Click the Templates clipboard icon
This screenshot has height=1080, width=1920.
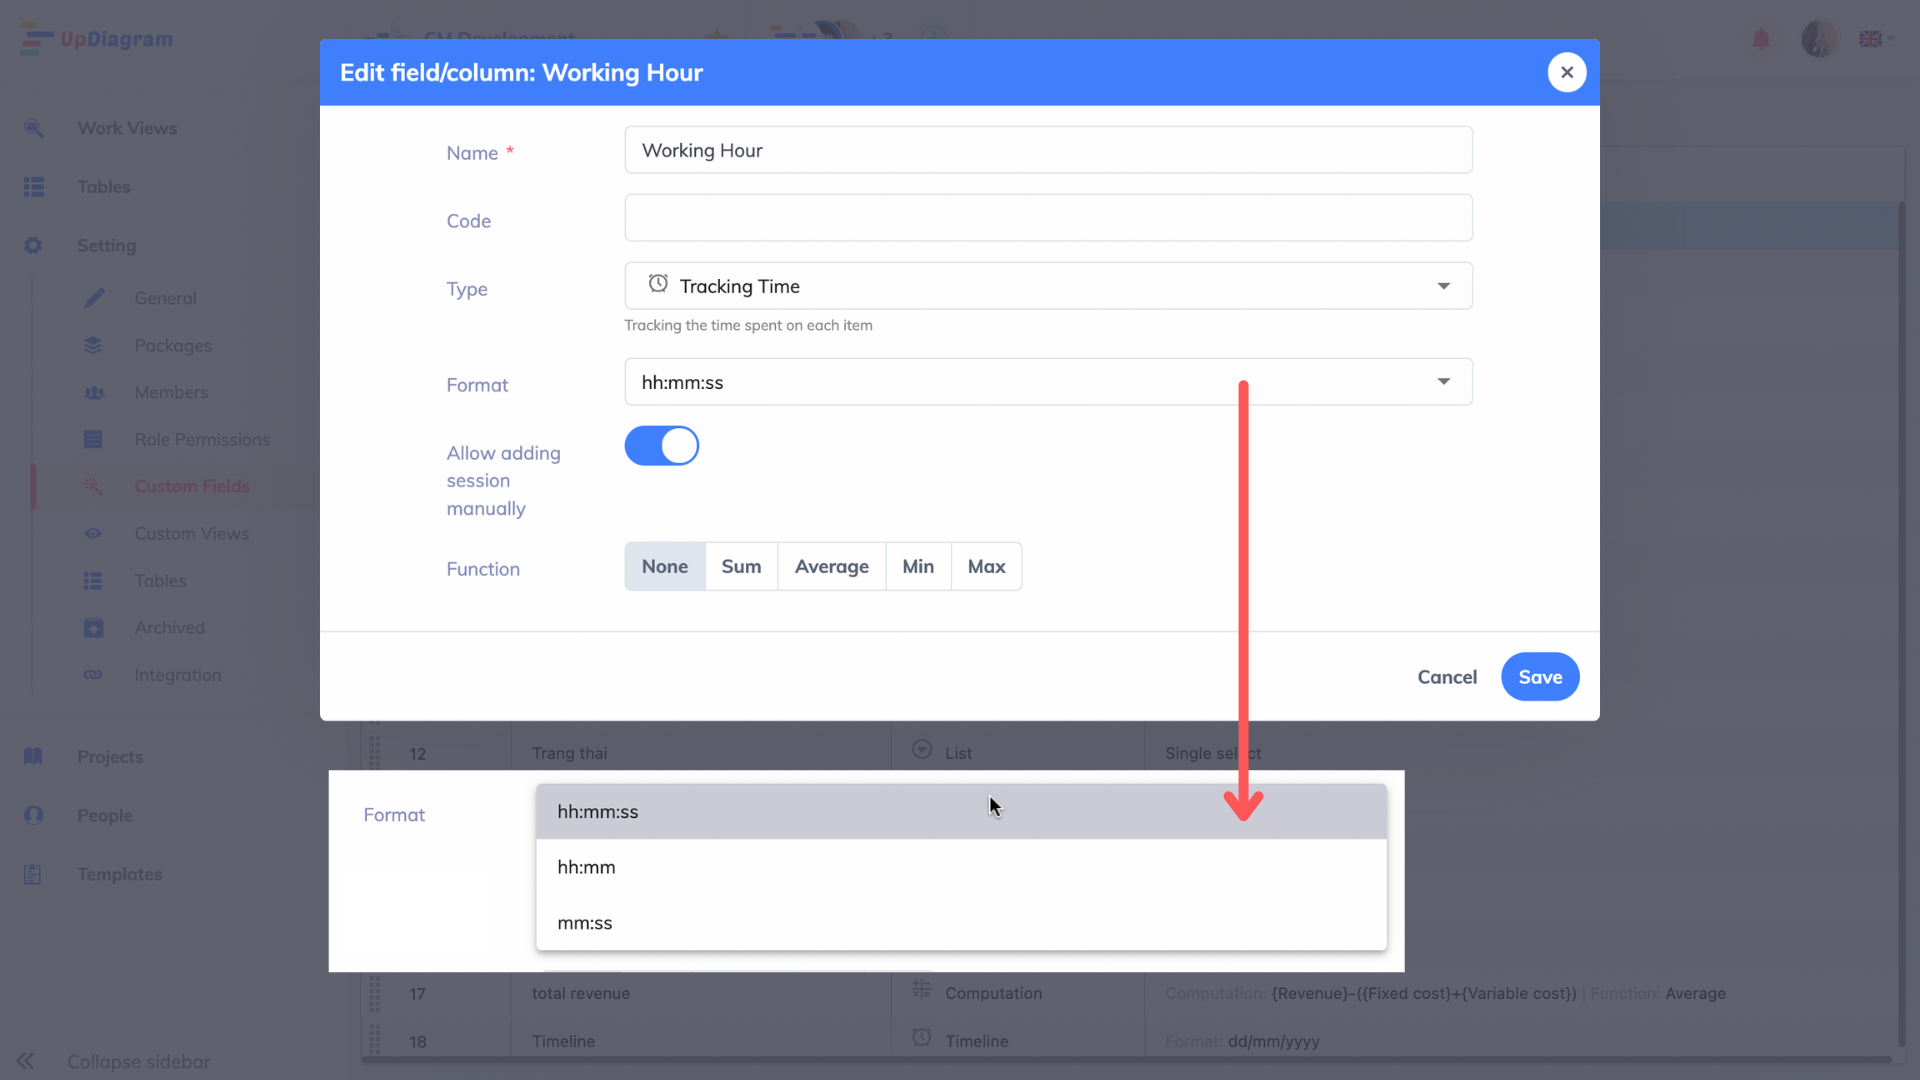pyautogui.click(x=33, y=874)
